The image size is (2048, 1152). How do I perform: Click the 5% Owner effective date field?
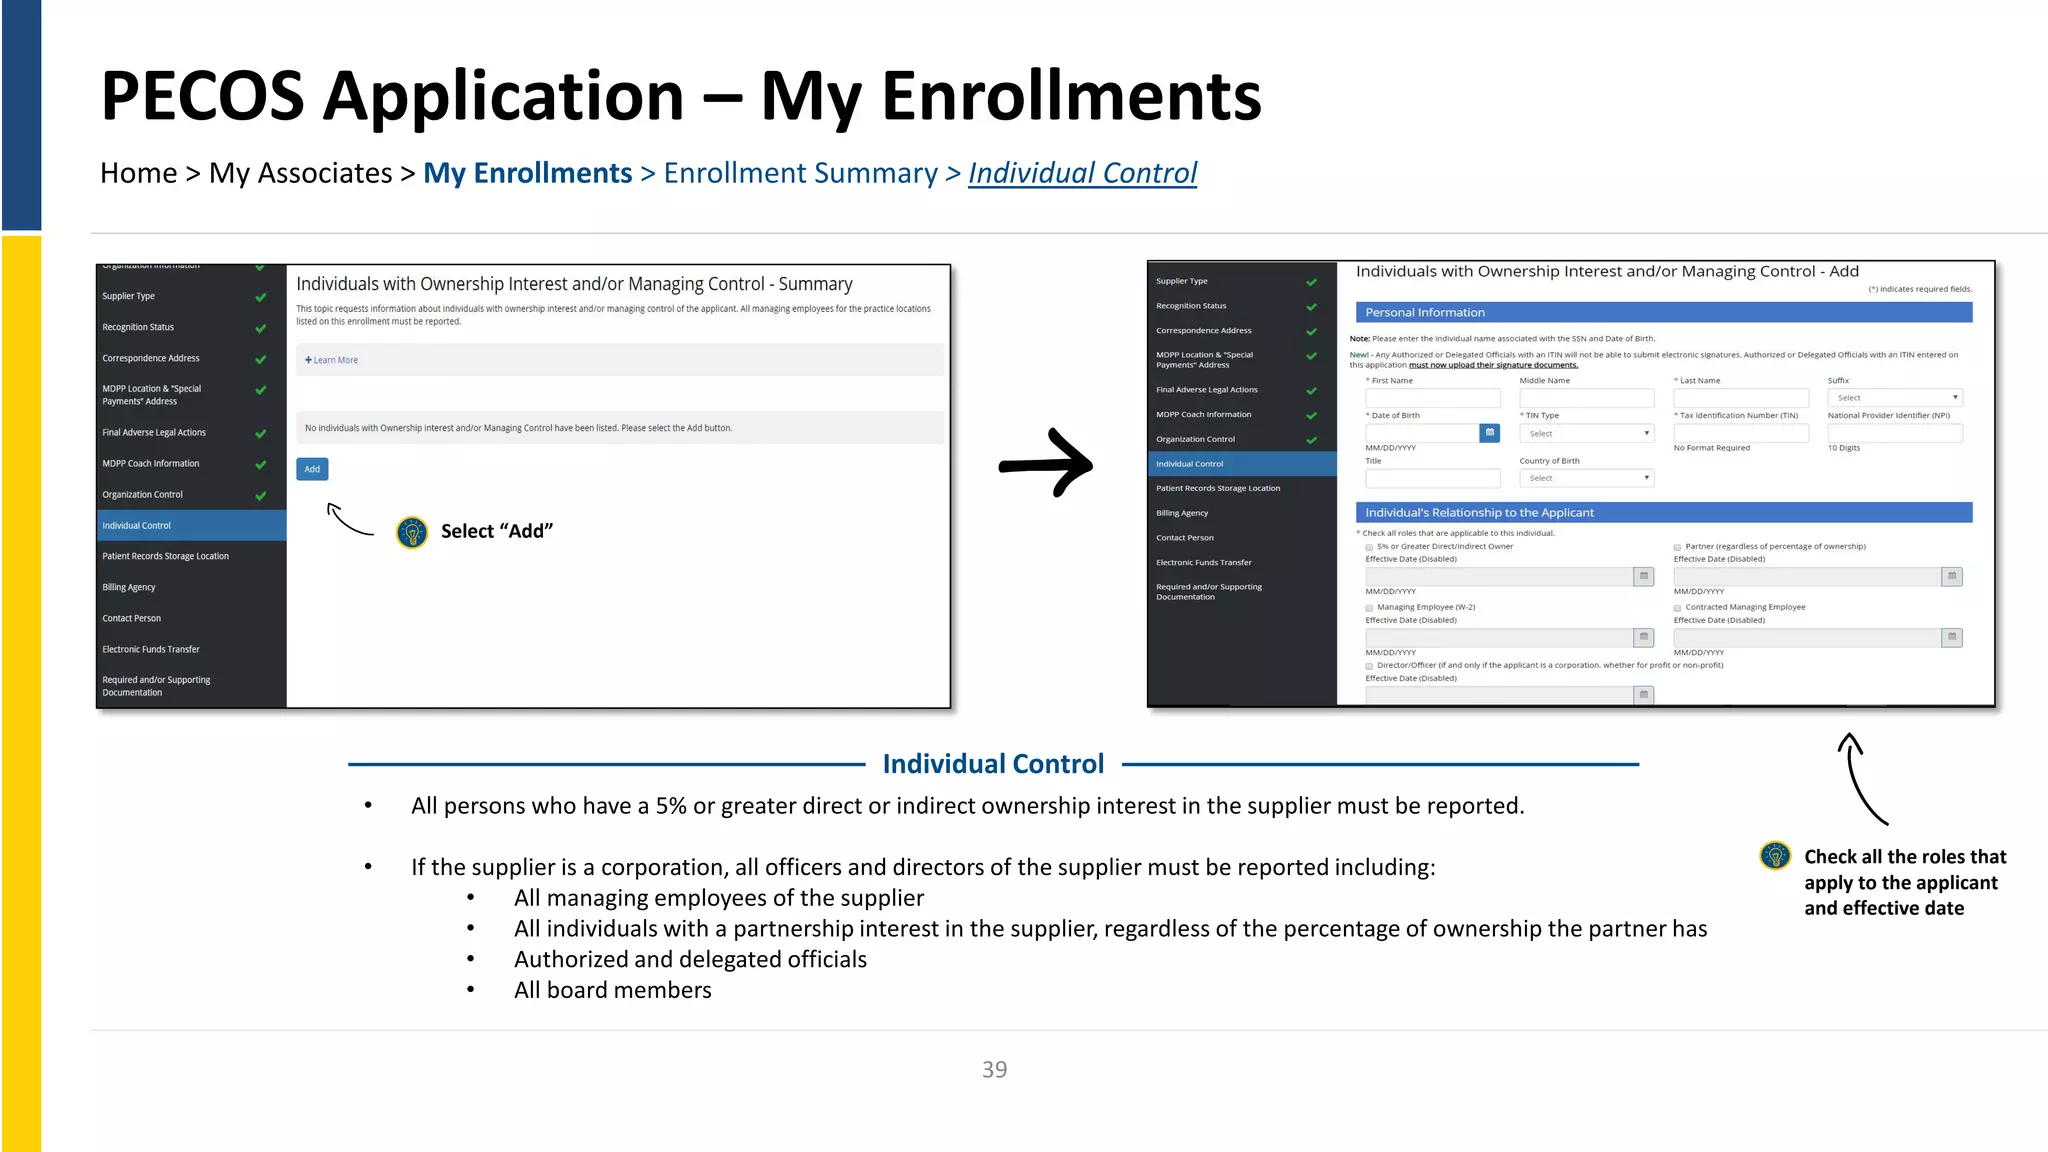coord(1499,576)
